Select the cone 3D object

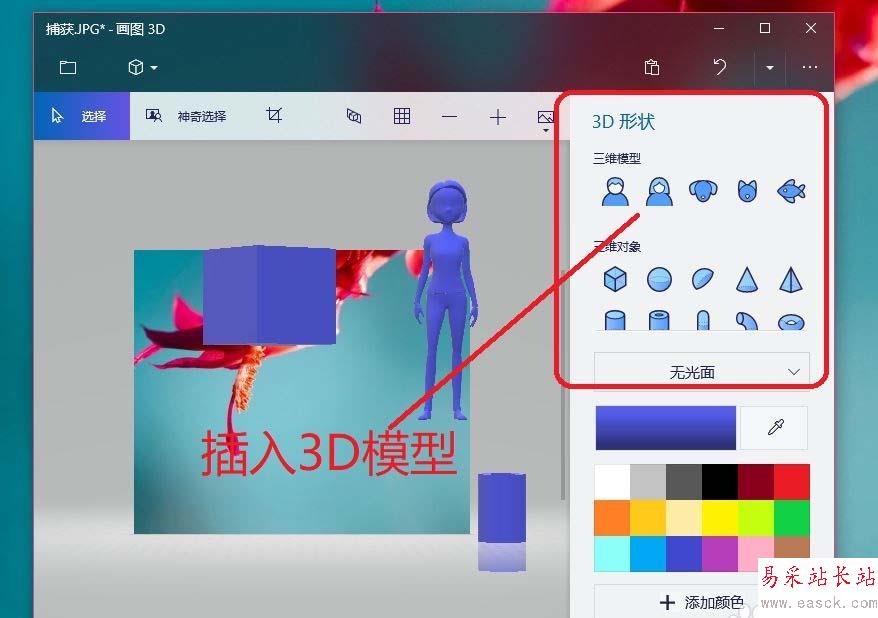pyautogui.click(x=747, y=279)
